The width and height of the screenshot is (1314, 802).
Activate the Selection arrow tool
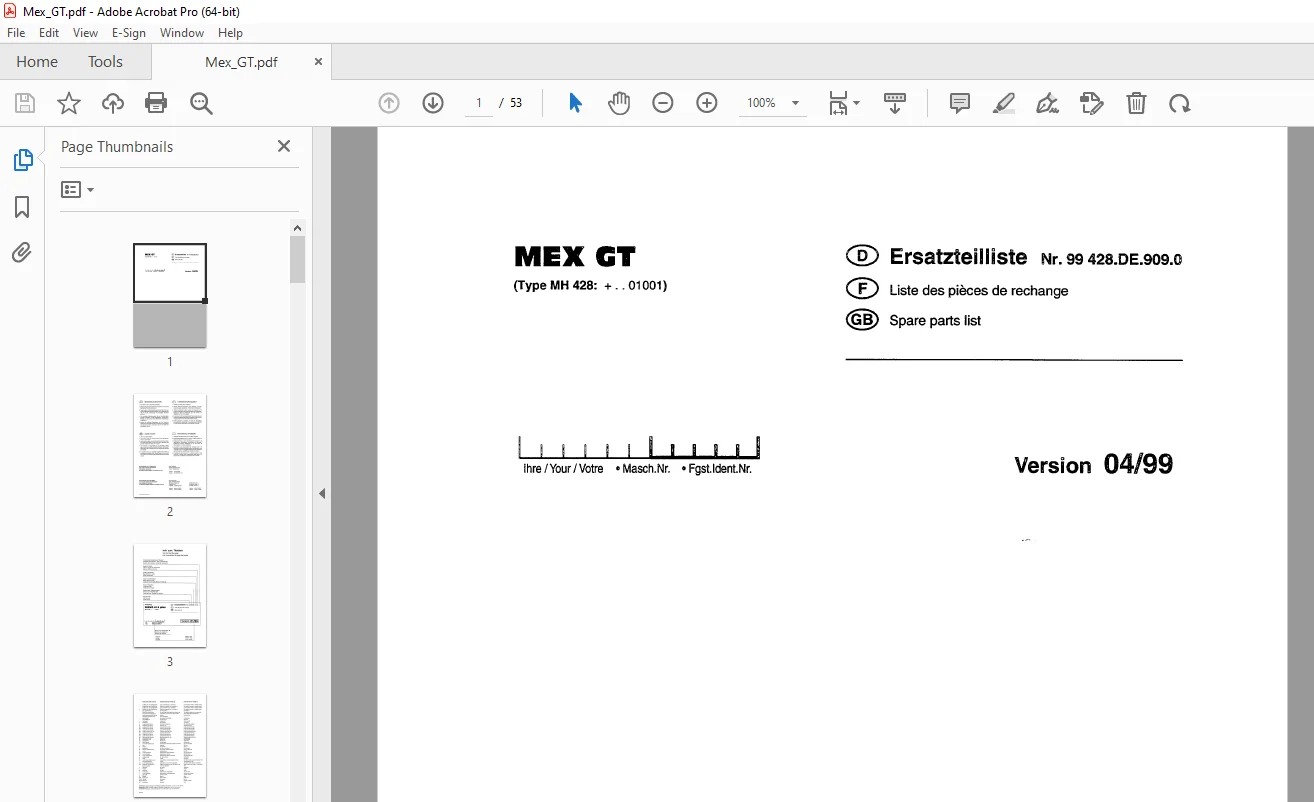575,103
